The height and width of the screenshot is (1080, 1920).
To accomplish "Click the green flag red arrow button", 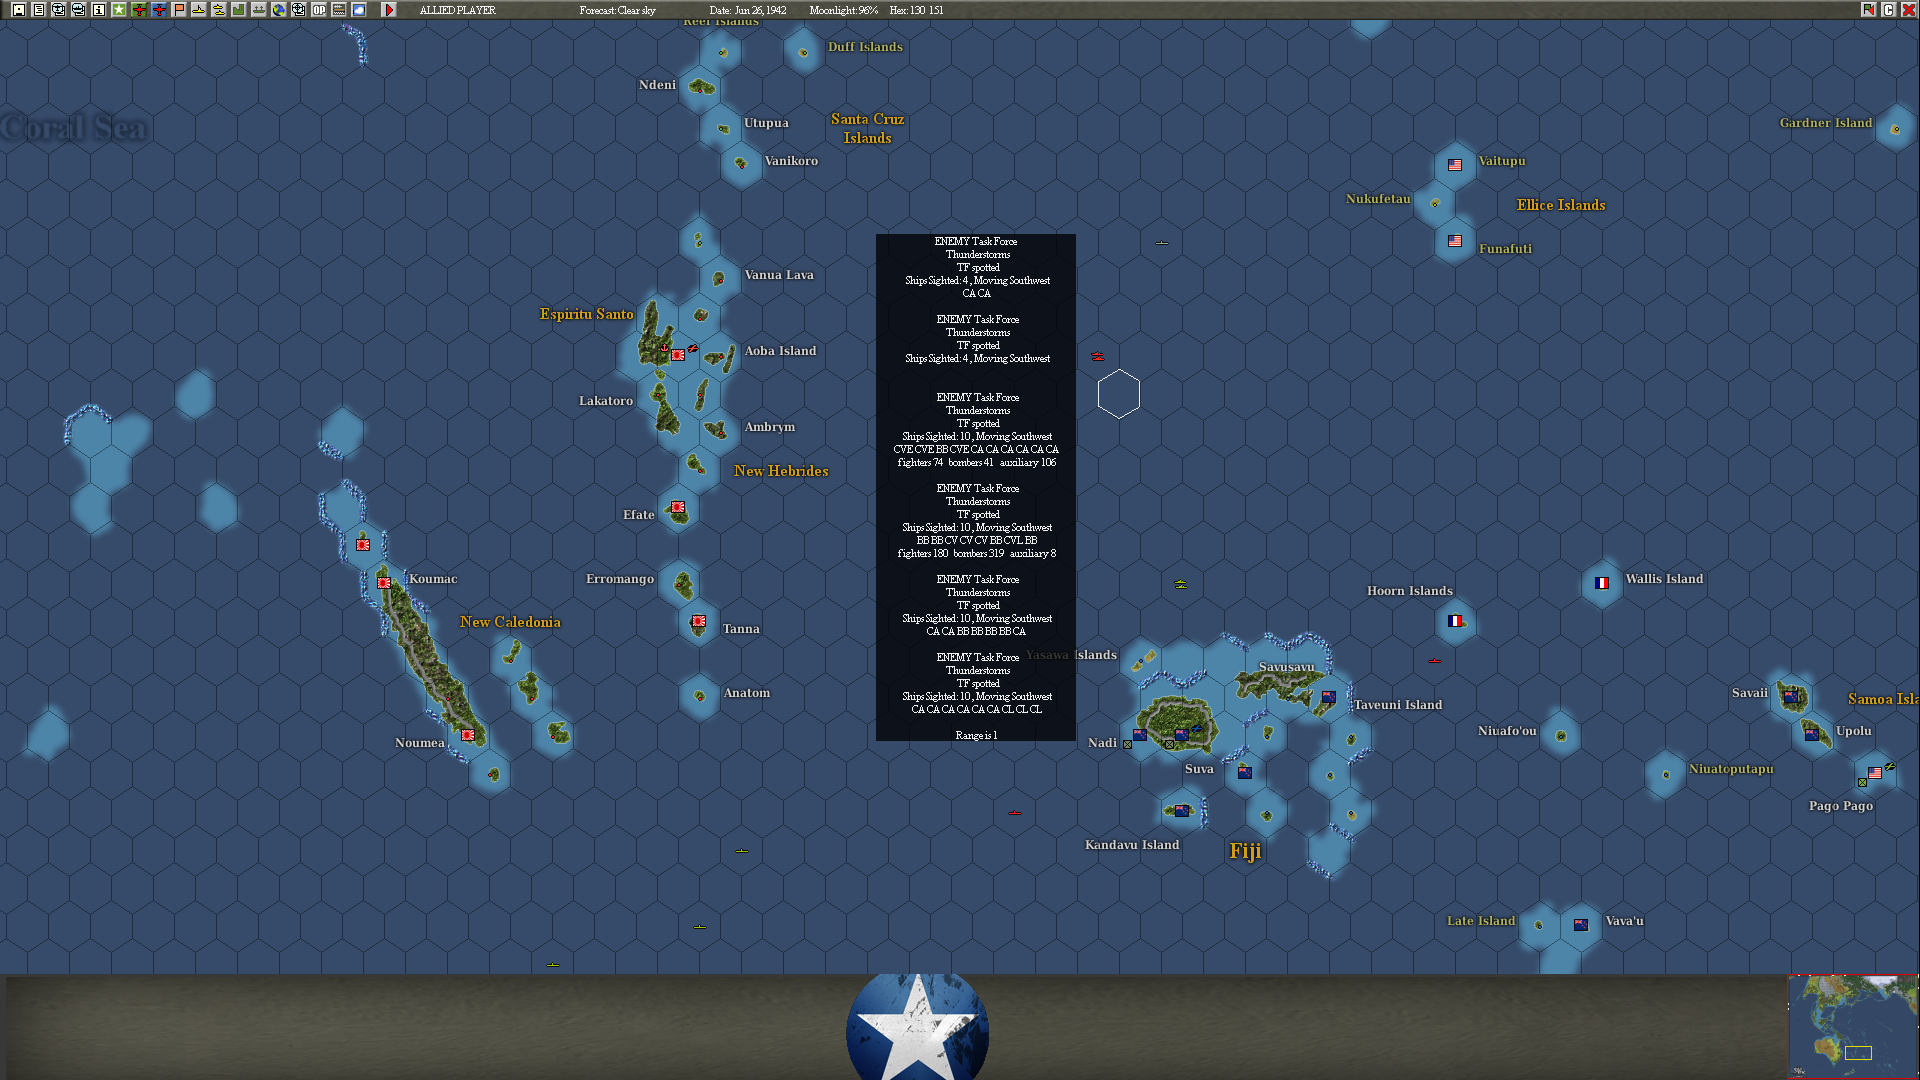I will (1868, 10).
